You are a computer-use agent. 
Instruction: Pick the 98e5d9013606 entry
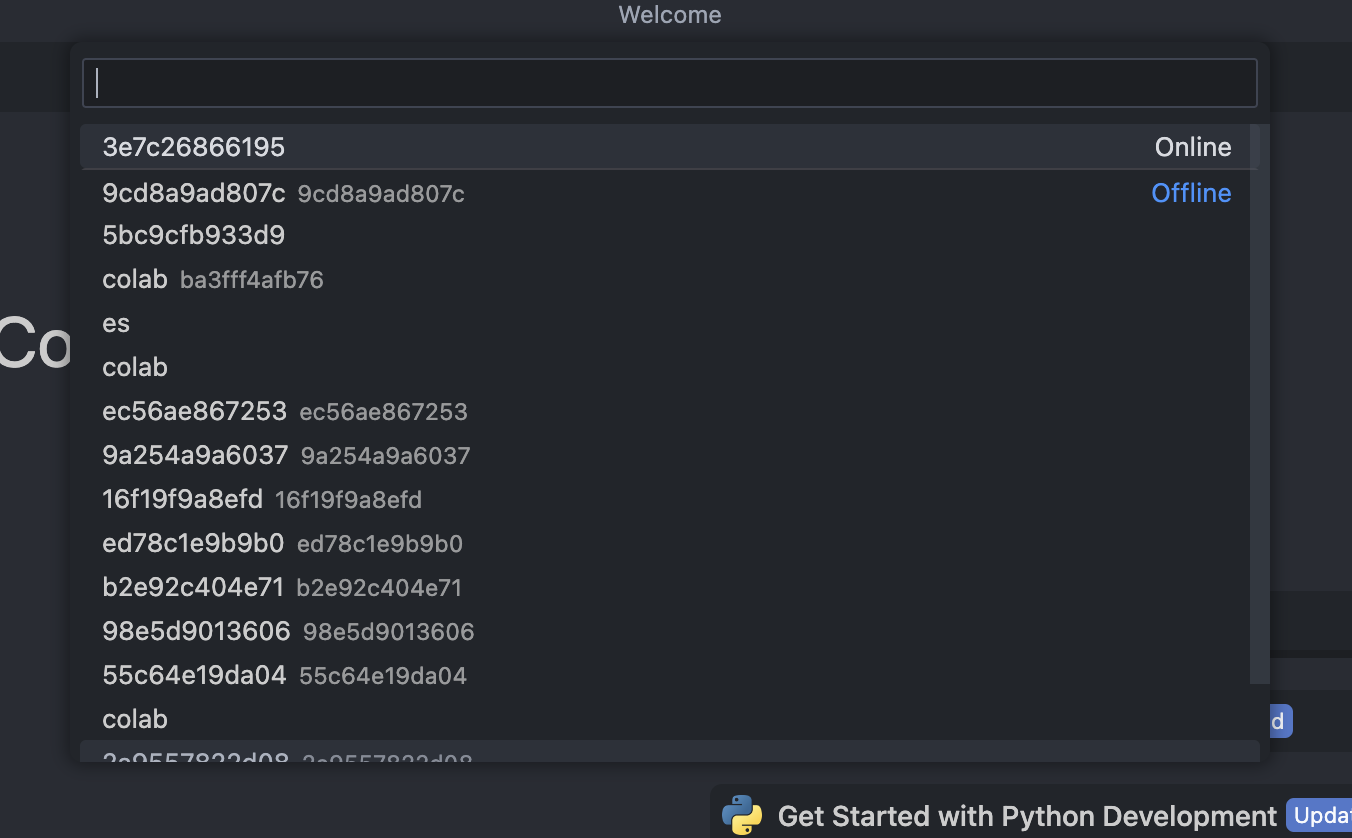196,631
